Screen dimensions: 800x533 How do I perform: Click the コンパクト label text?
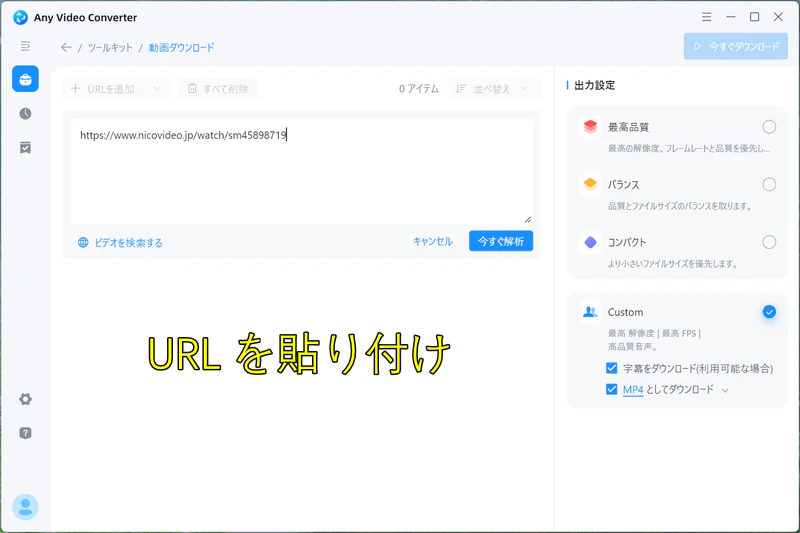(x=627, y=242)
